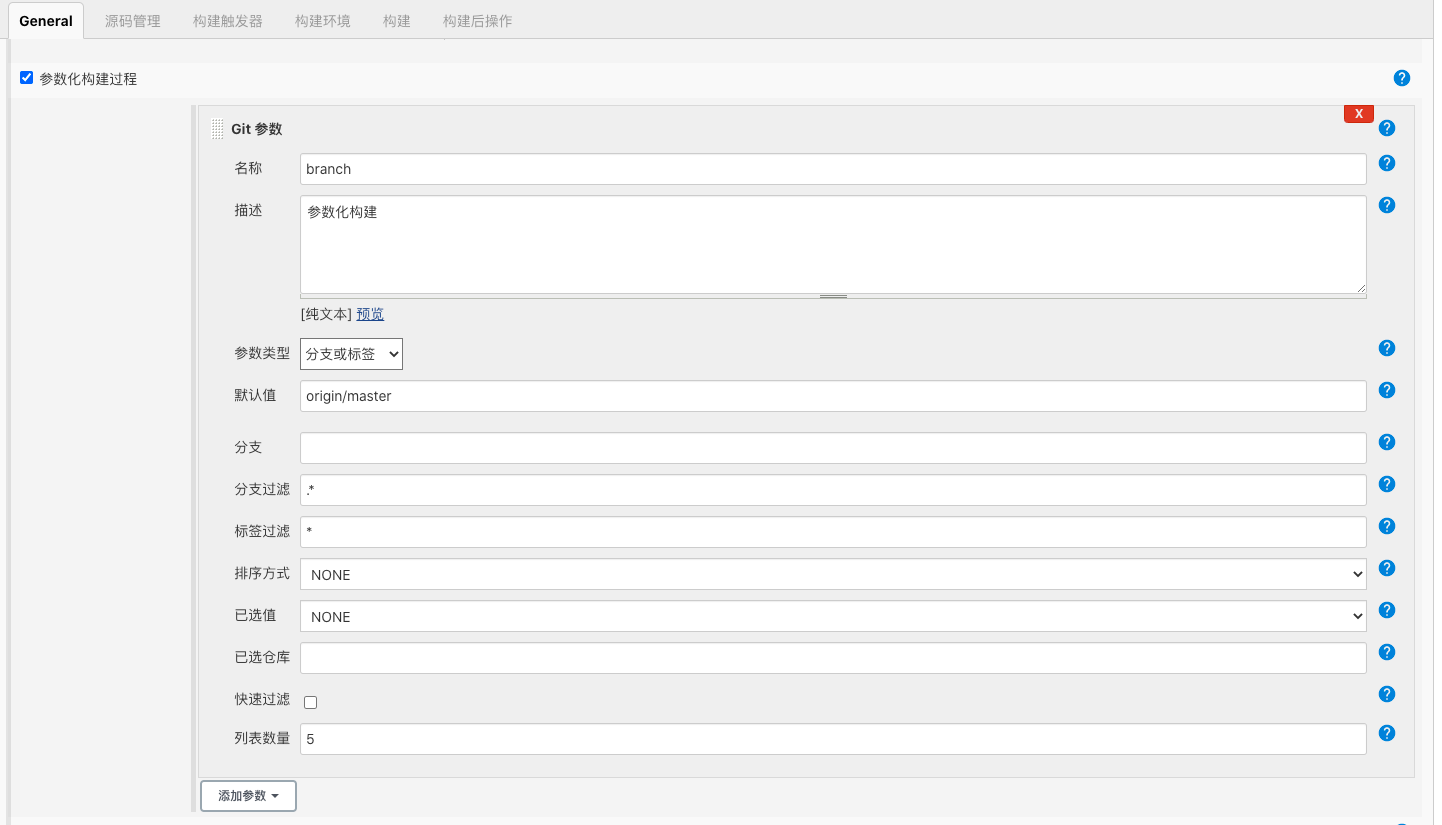Screen dimensions: 1442x825
Task: Click empty 分支 input field
Action: 833,448
